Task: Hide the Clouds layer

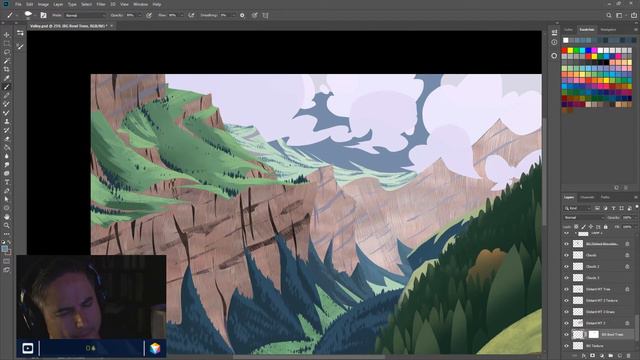Action: pos(566,255)
